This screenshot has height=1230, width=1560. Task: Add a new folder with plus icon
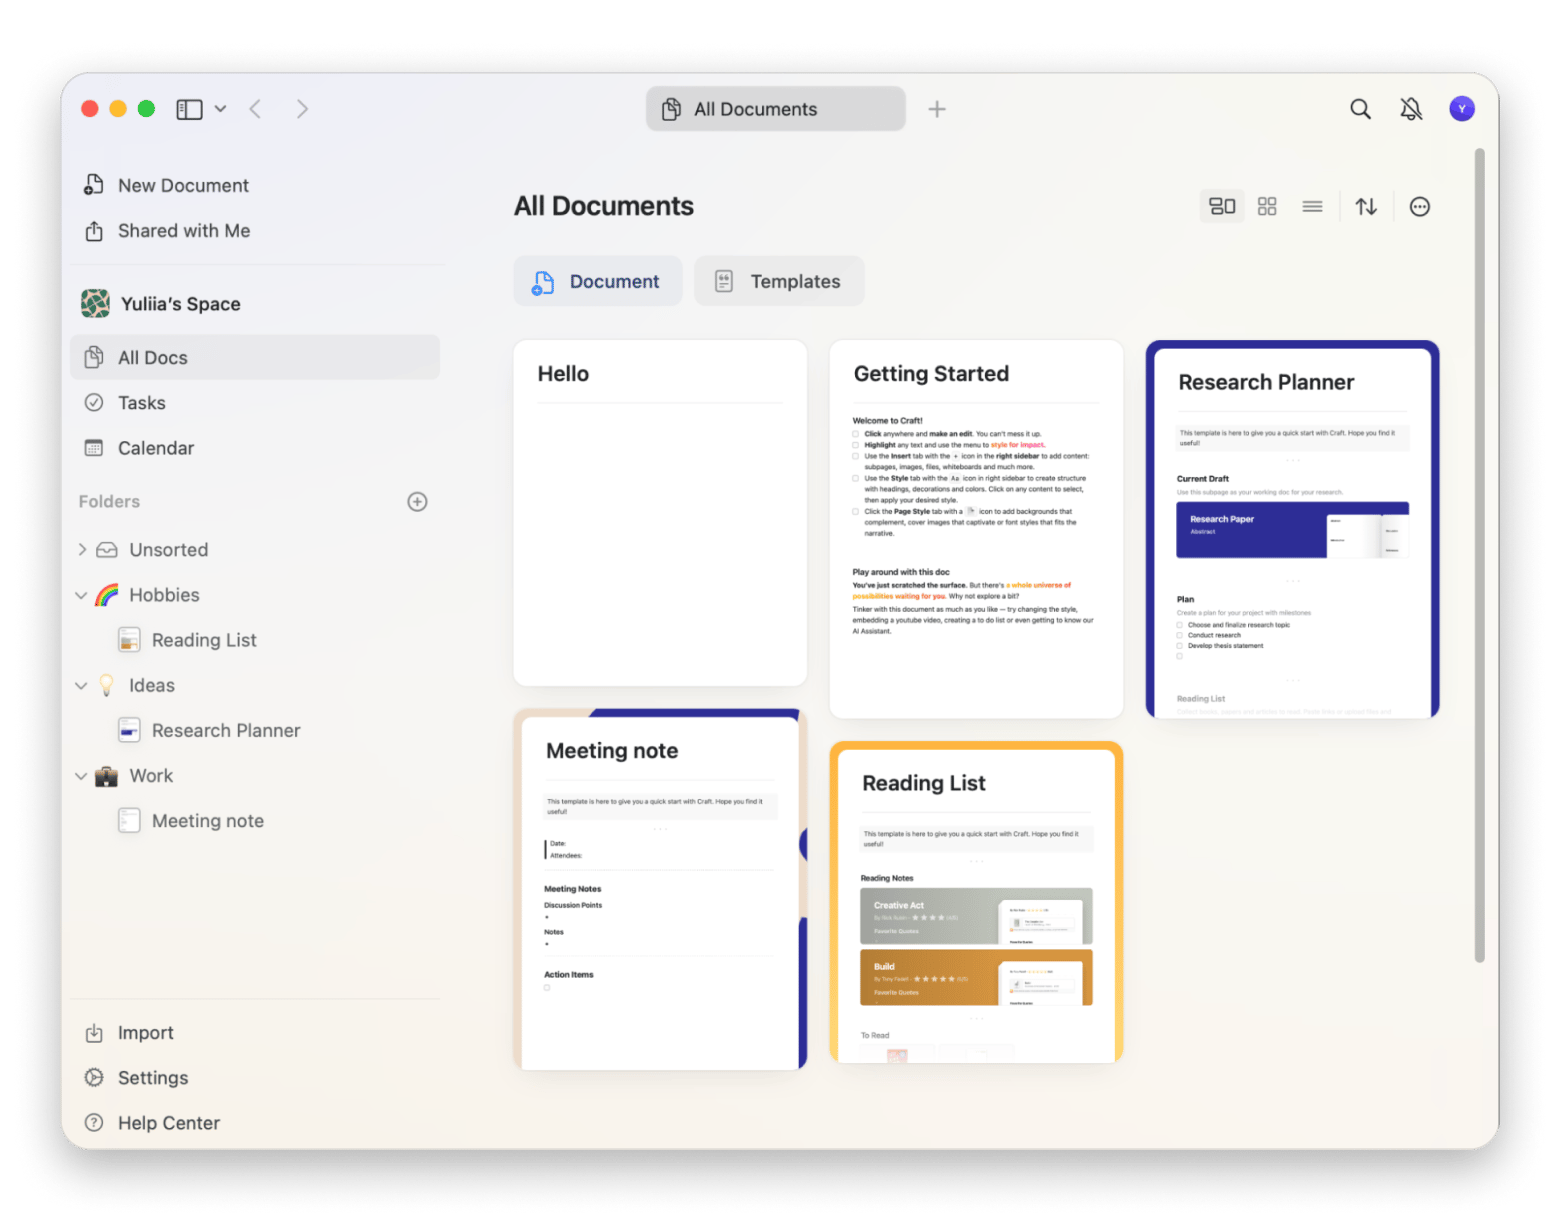(418, 502)
